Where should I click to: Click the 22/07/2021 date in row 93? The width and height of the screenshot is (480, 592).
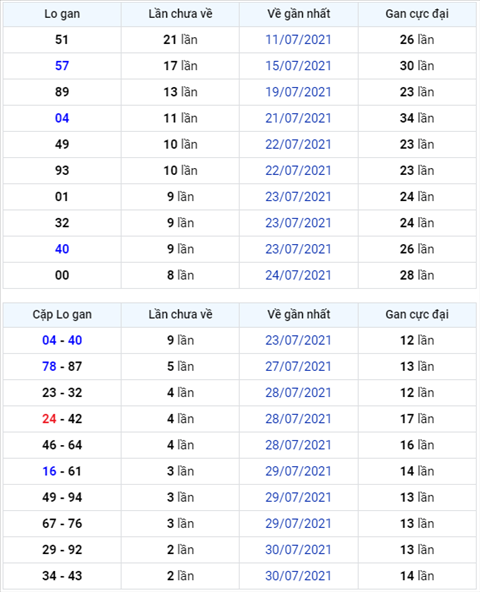pyautogui.click(x=298, y=170)
